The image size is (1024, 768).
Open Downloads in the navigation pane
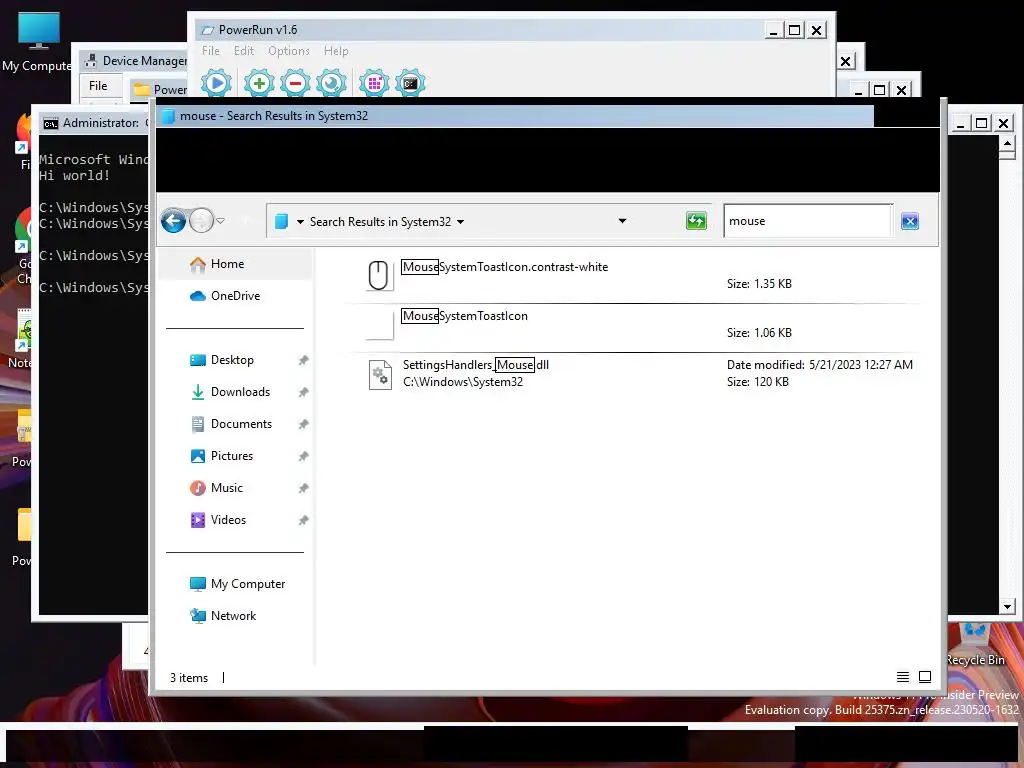point(235,392)
